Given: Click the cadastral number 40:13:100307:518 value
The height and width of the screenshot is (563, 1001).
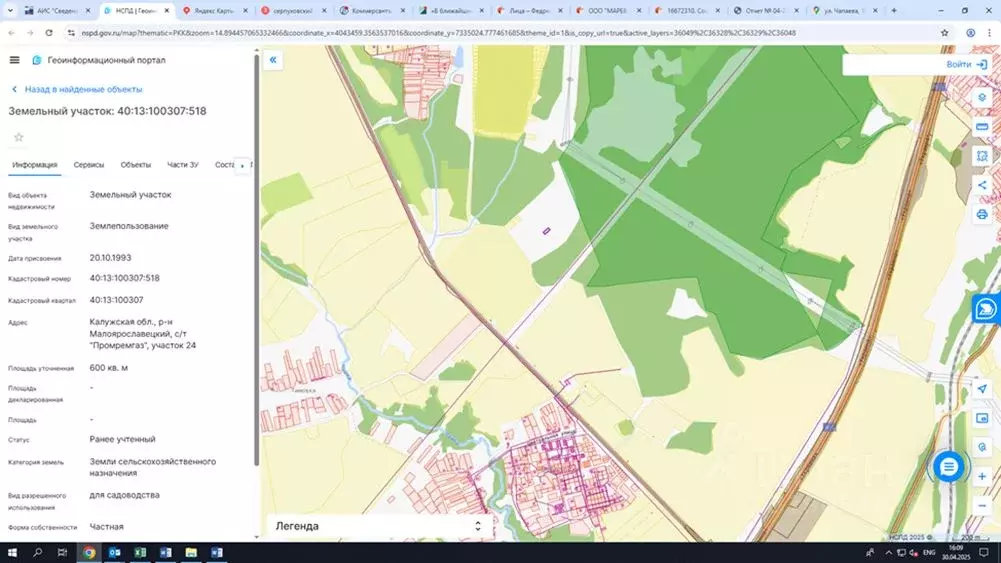Looking at the screenshot, I should [x=124, y=278].
